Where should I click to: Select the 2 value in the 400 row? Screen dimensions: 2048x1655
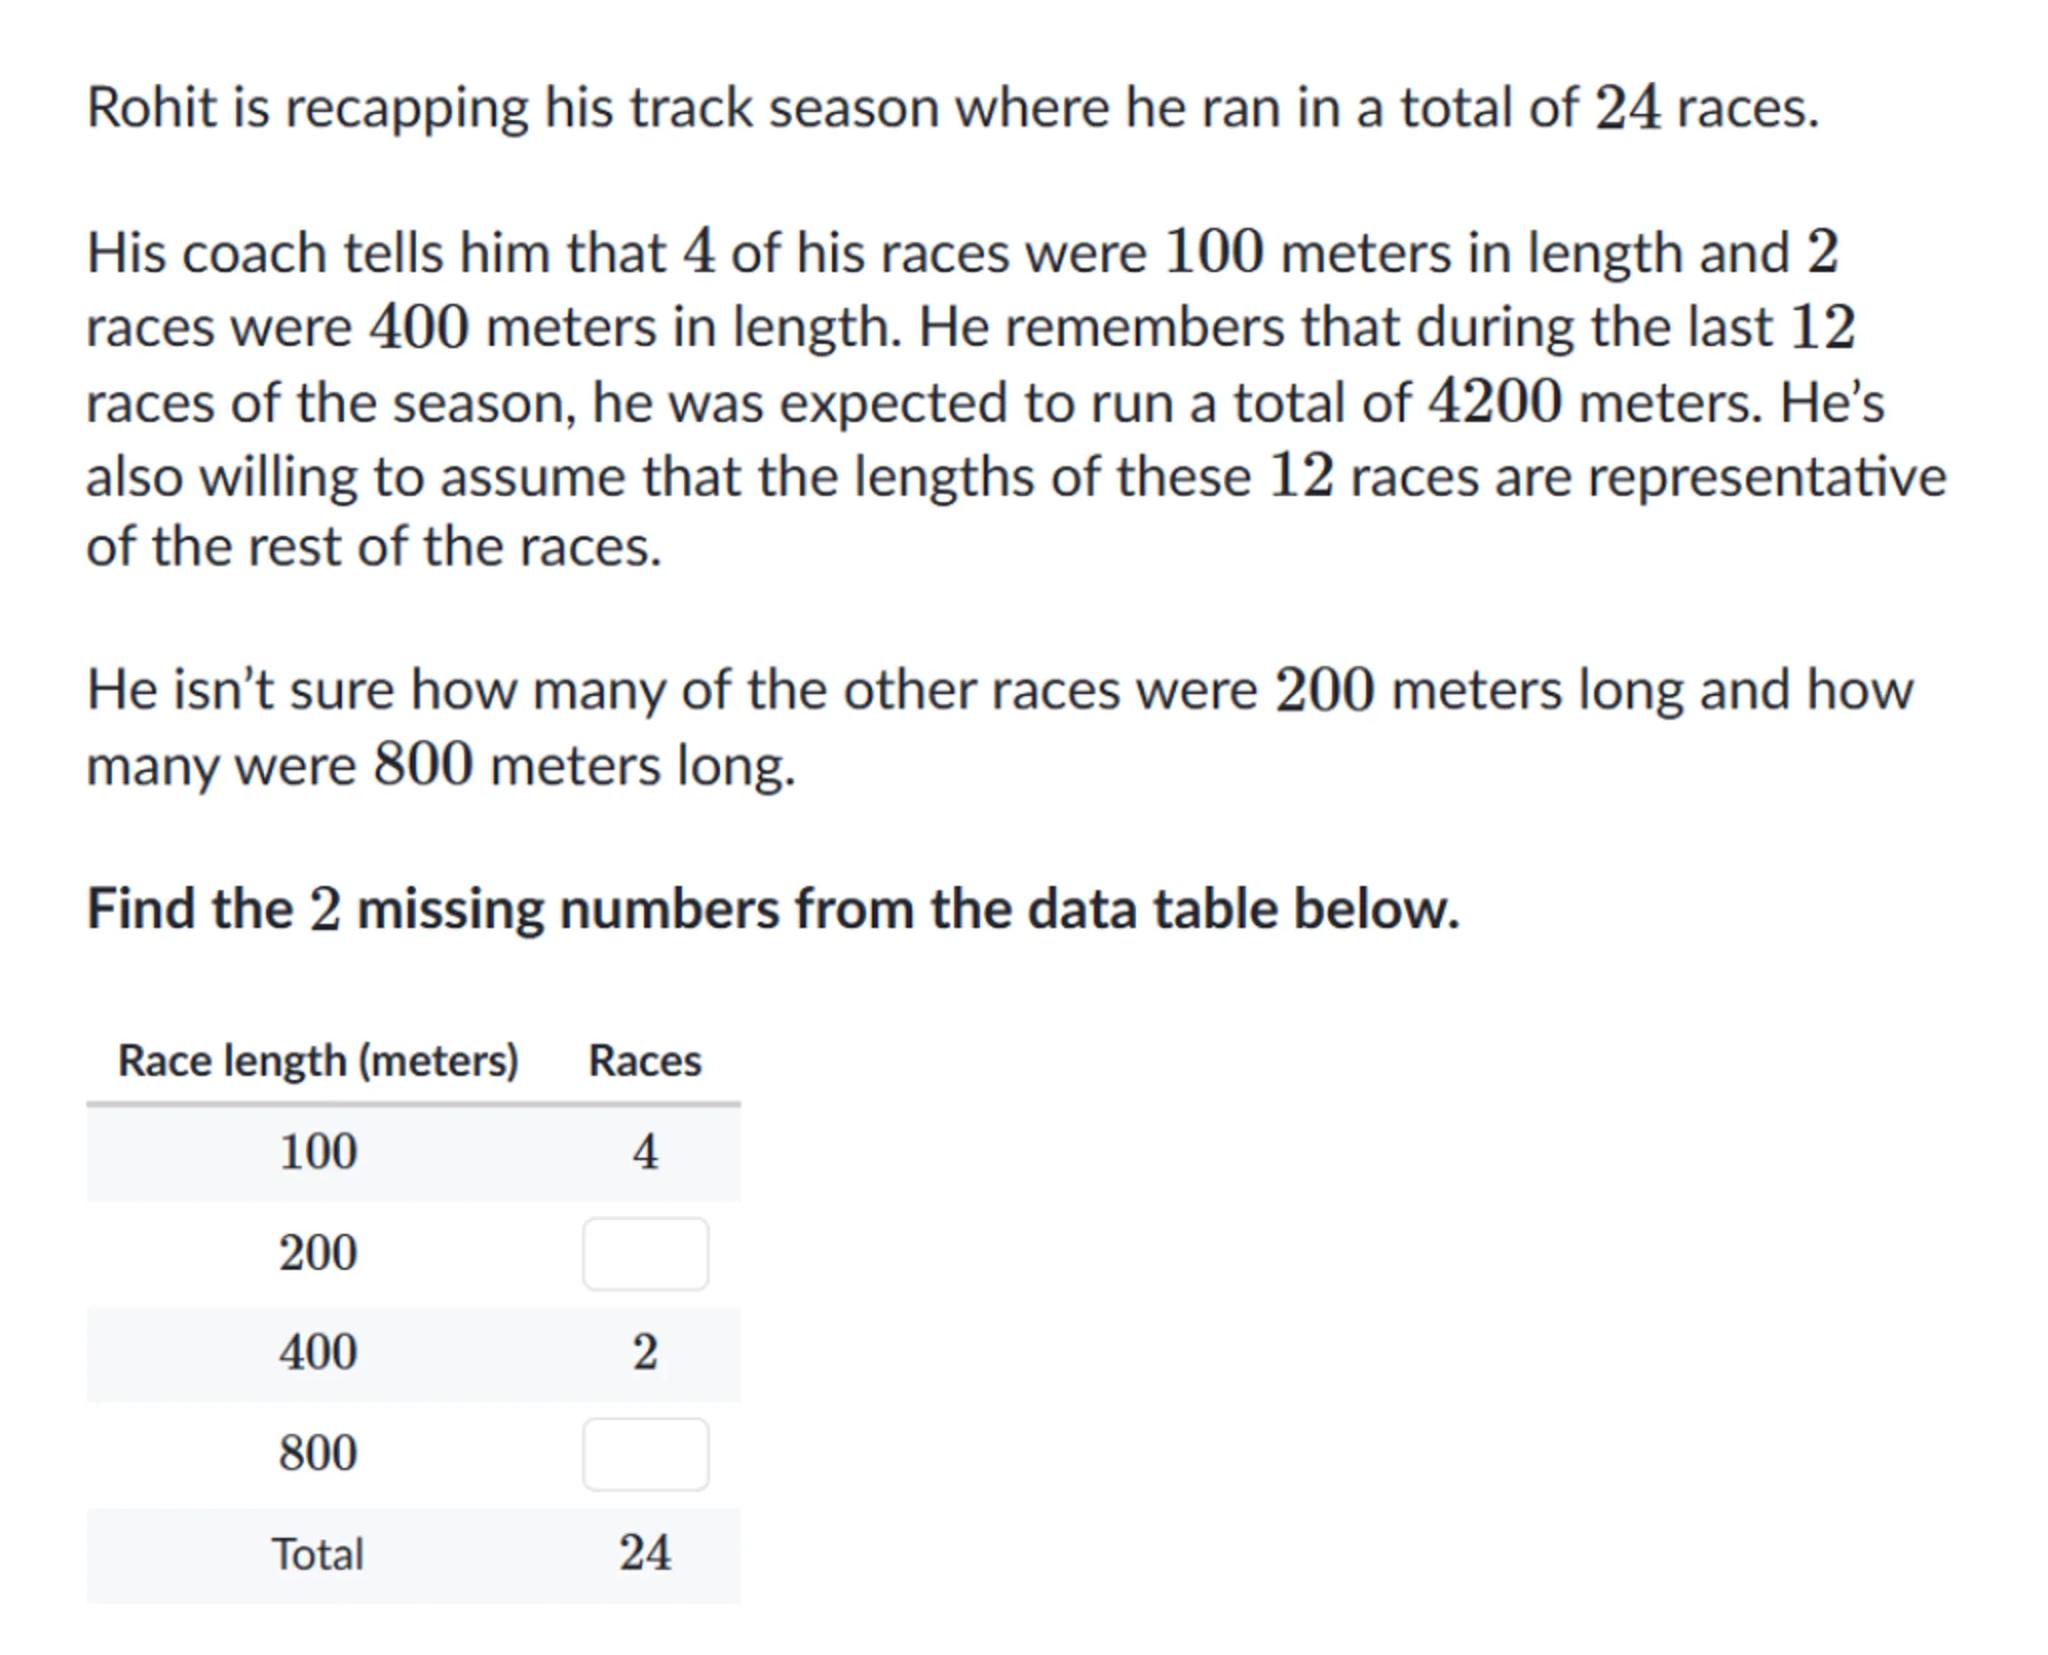point(645,1352)
